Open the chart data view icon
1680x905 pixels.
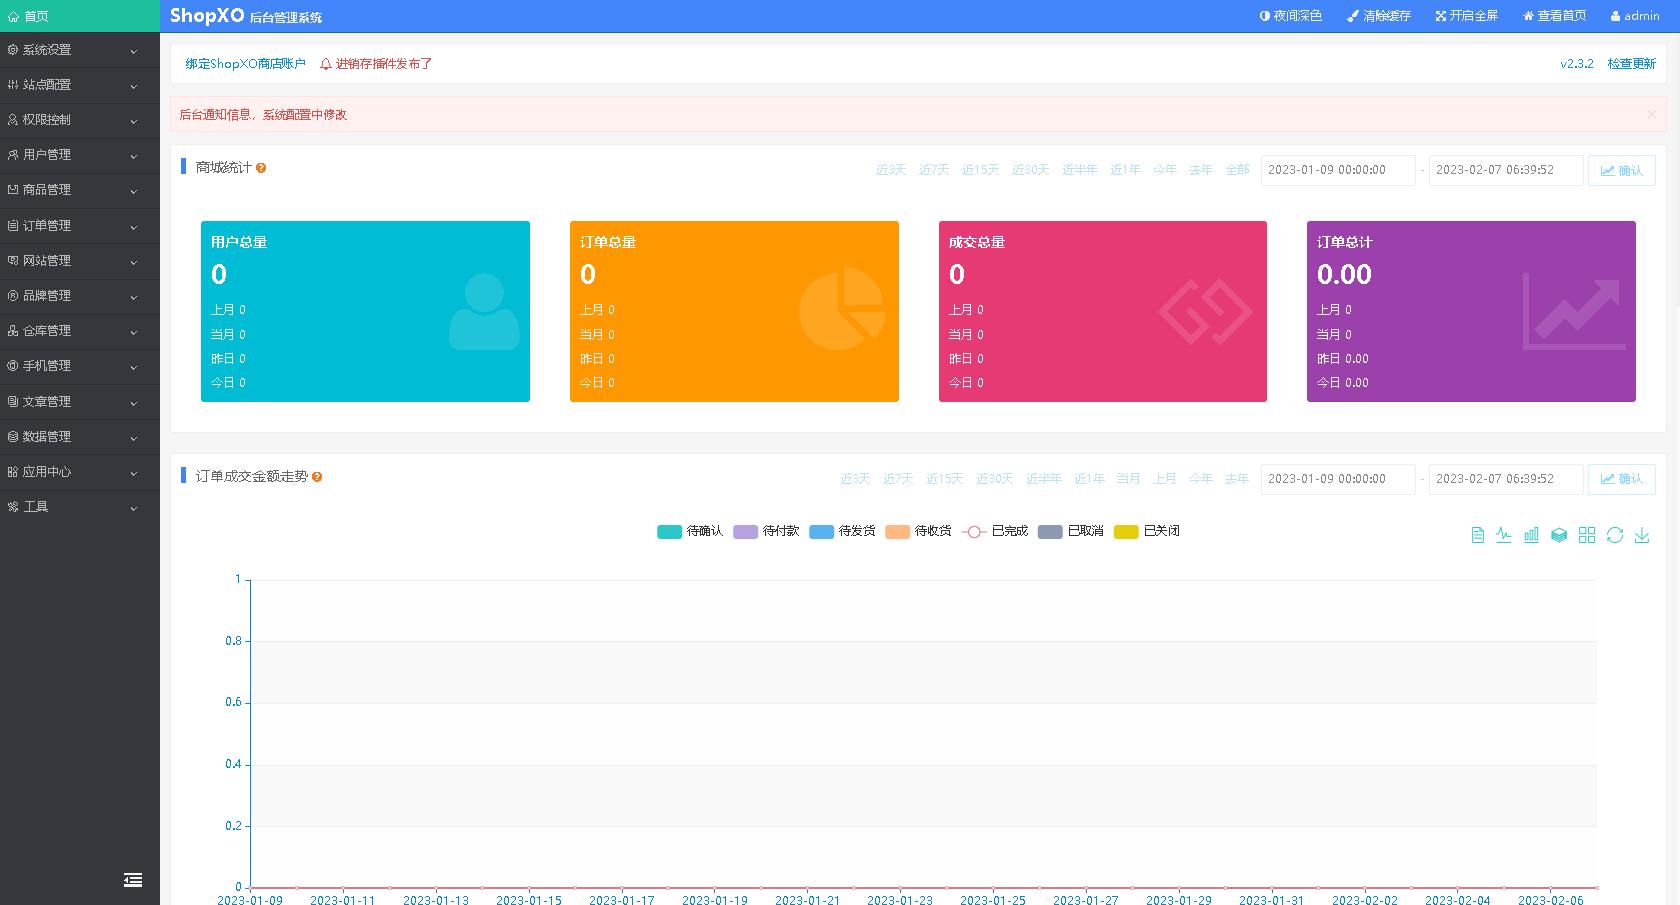tap(1477, 535)
